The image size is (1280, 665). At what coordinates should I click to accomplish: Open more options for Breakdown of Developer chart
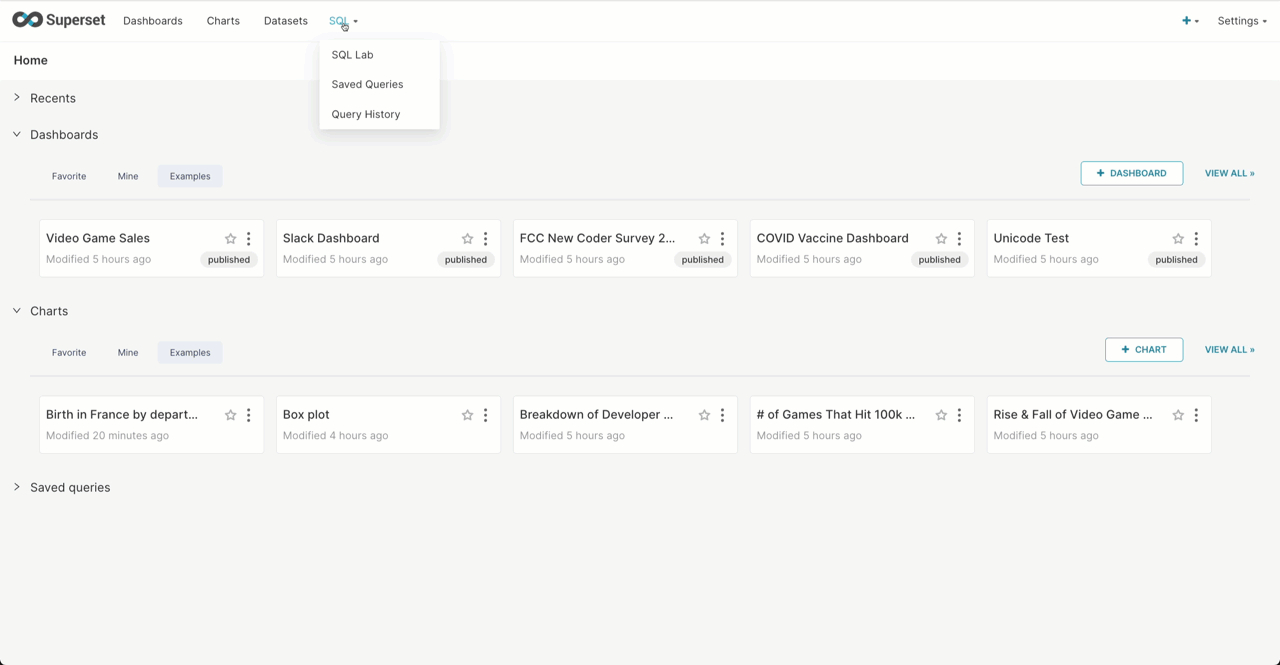coord(722,415)
